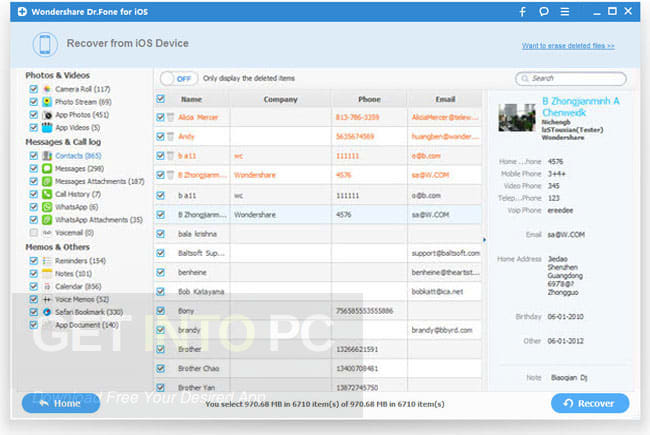Open the hamburger menu icon in title bar
Image resolution: width=650 pixels, height=435 pixels.
point(565,12)
